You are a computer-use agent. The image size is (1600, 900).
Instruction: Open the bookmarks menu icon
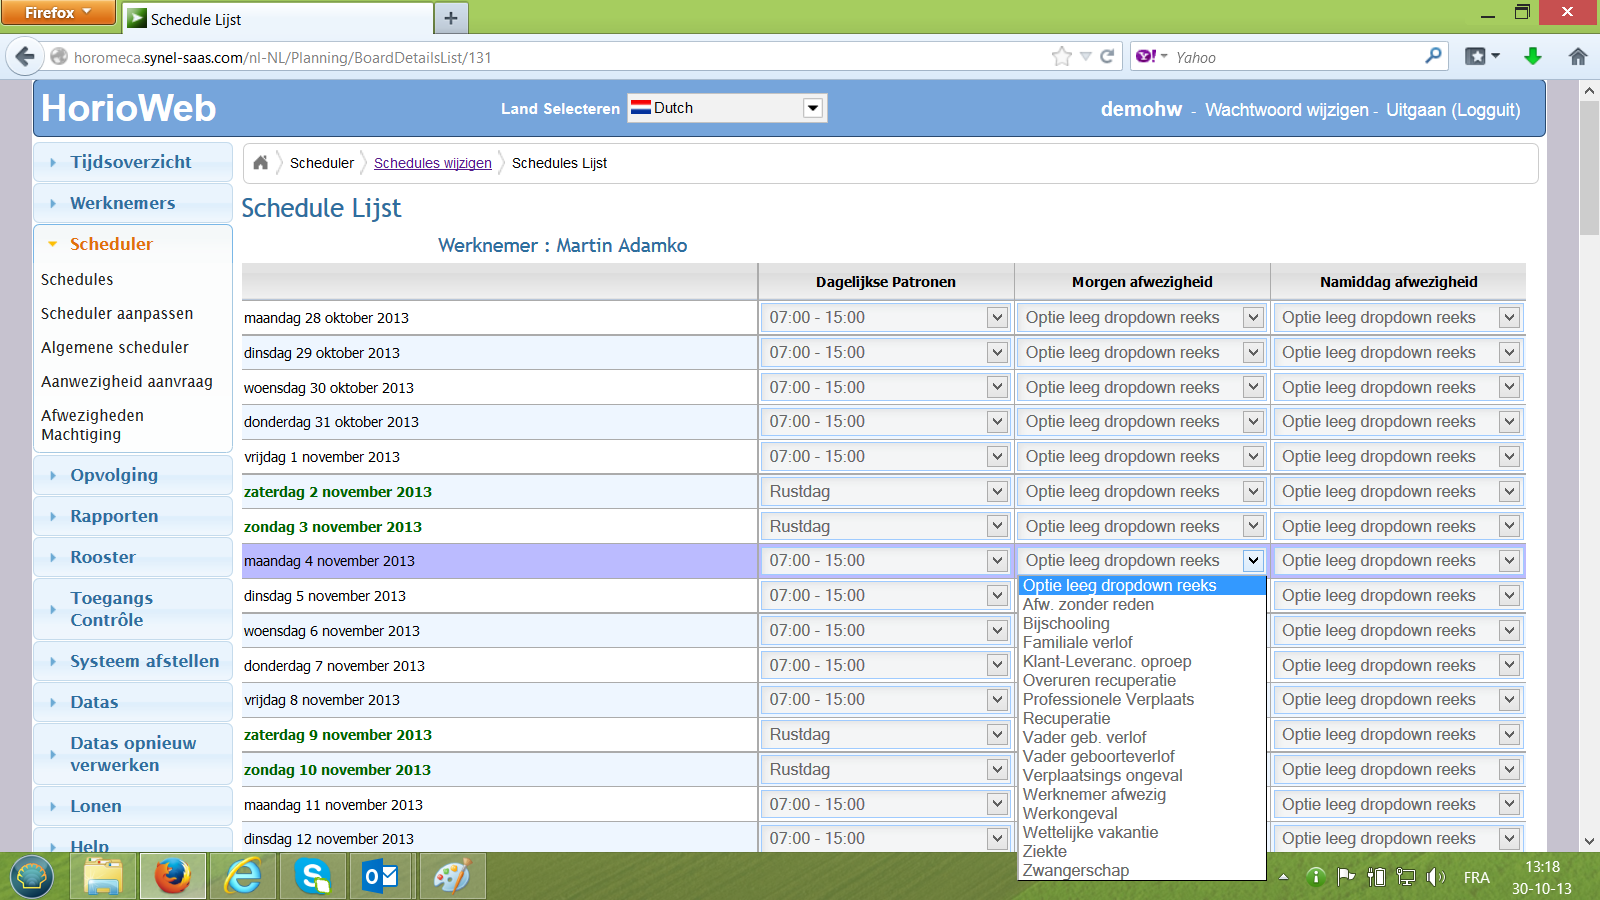click(x=1482, y=57)
